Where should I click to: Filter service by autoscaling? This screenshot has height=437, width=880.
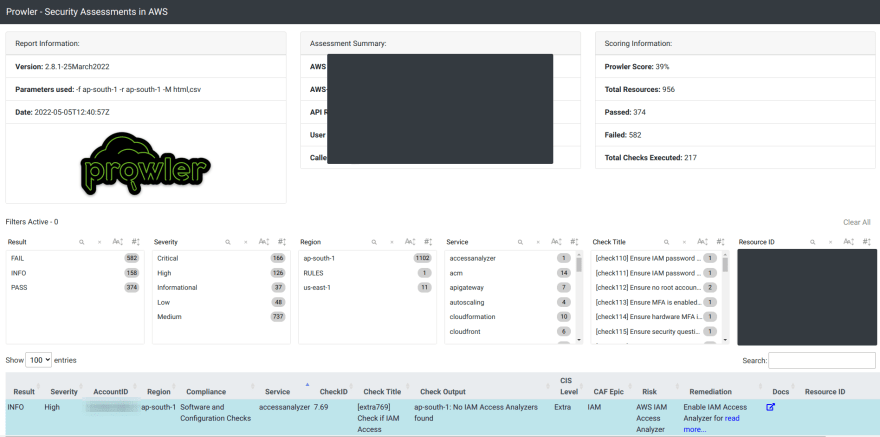click(x=510, y=302)
